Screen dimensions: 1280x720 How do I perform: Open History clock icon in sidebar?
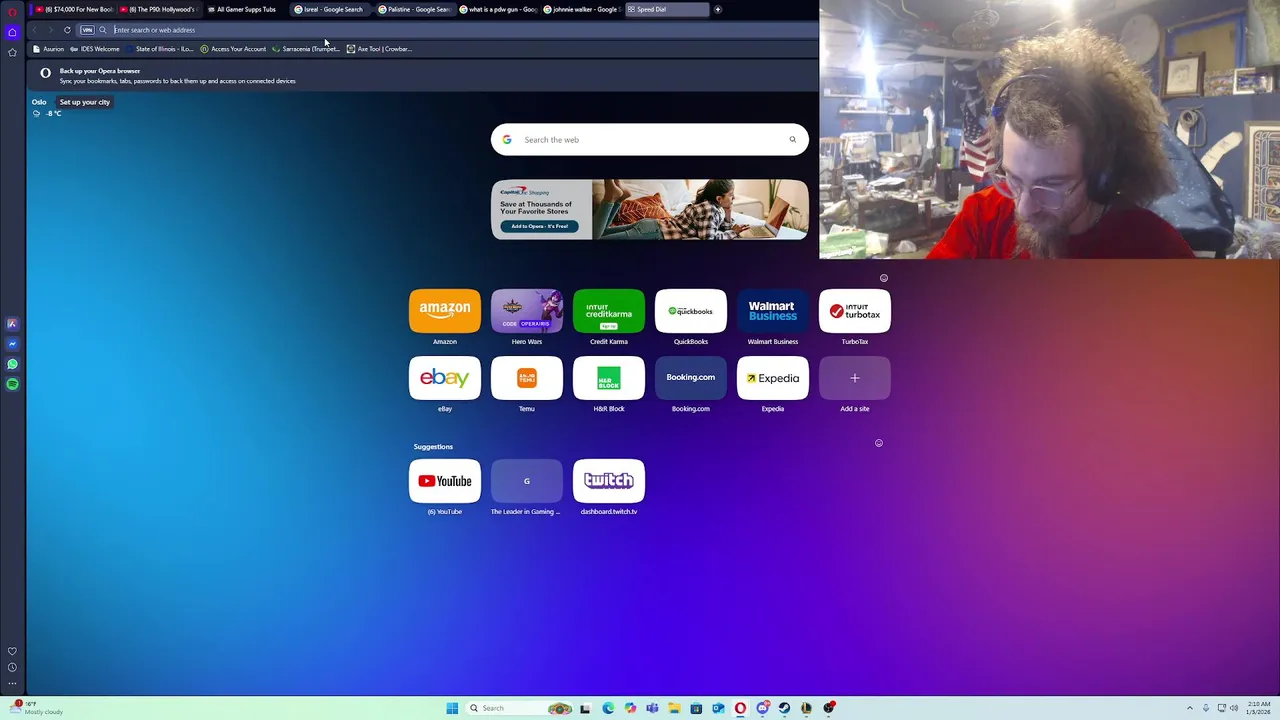(x=12, y=667)
